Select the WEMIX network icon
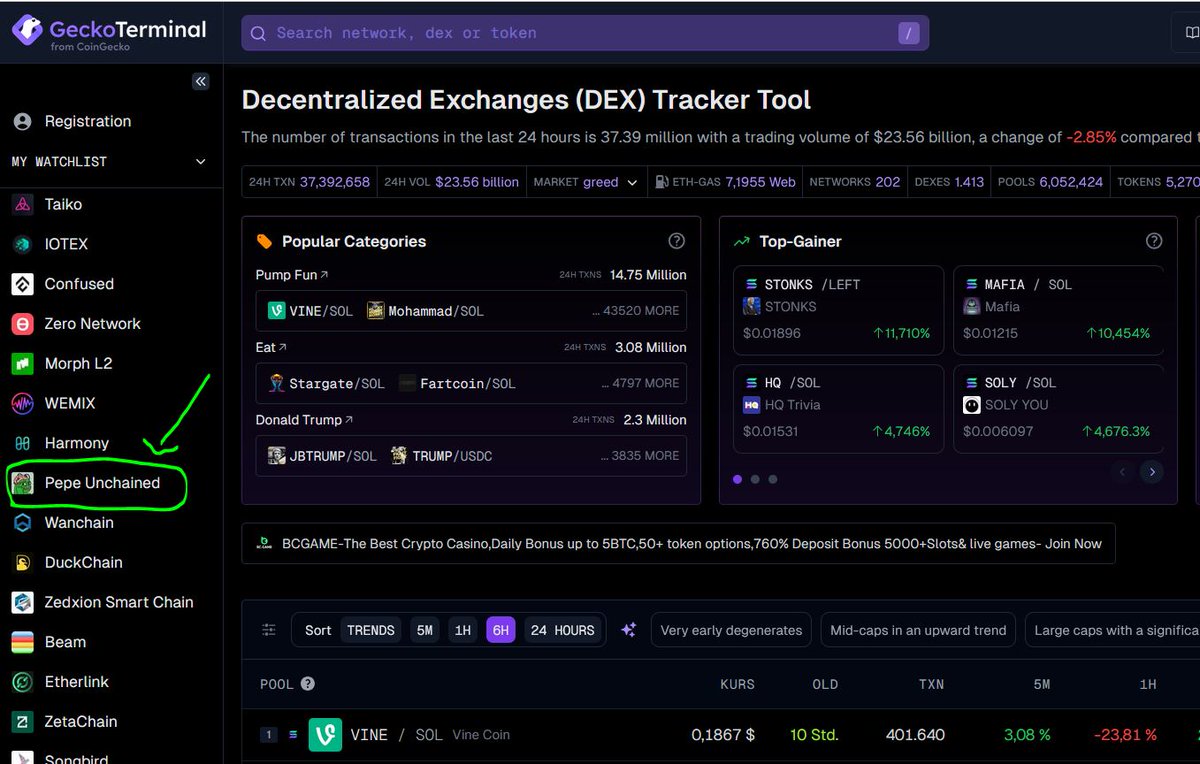Image resolution: width=1200 pixels, height=764 pixels. click(22, 403)
